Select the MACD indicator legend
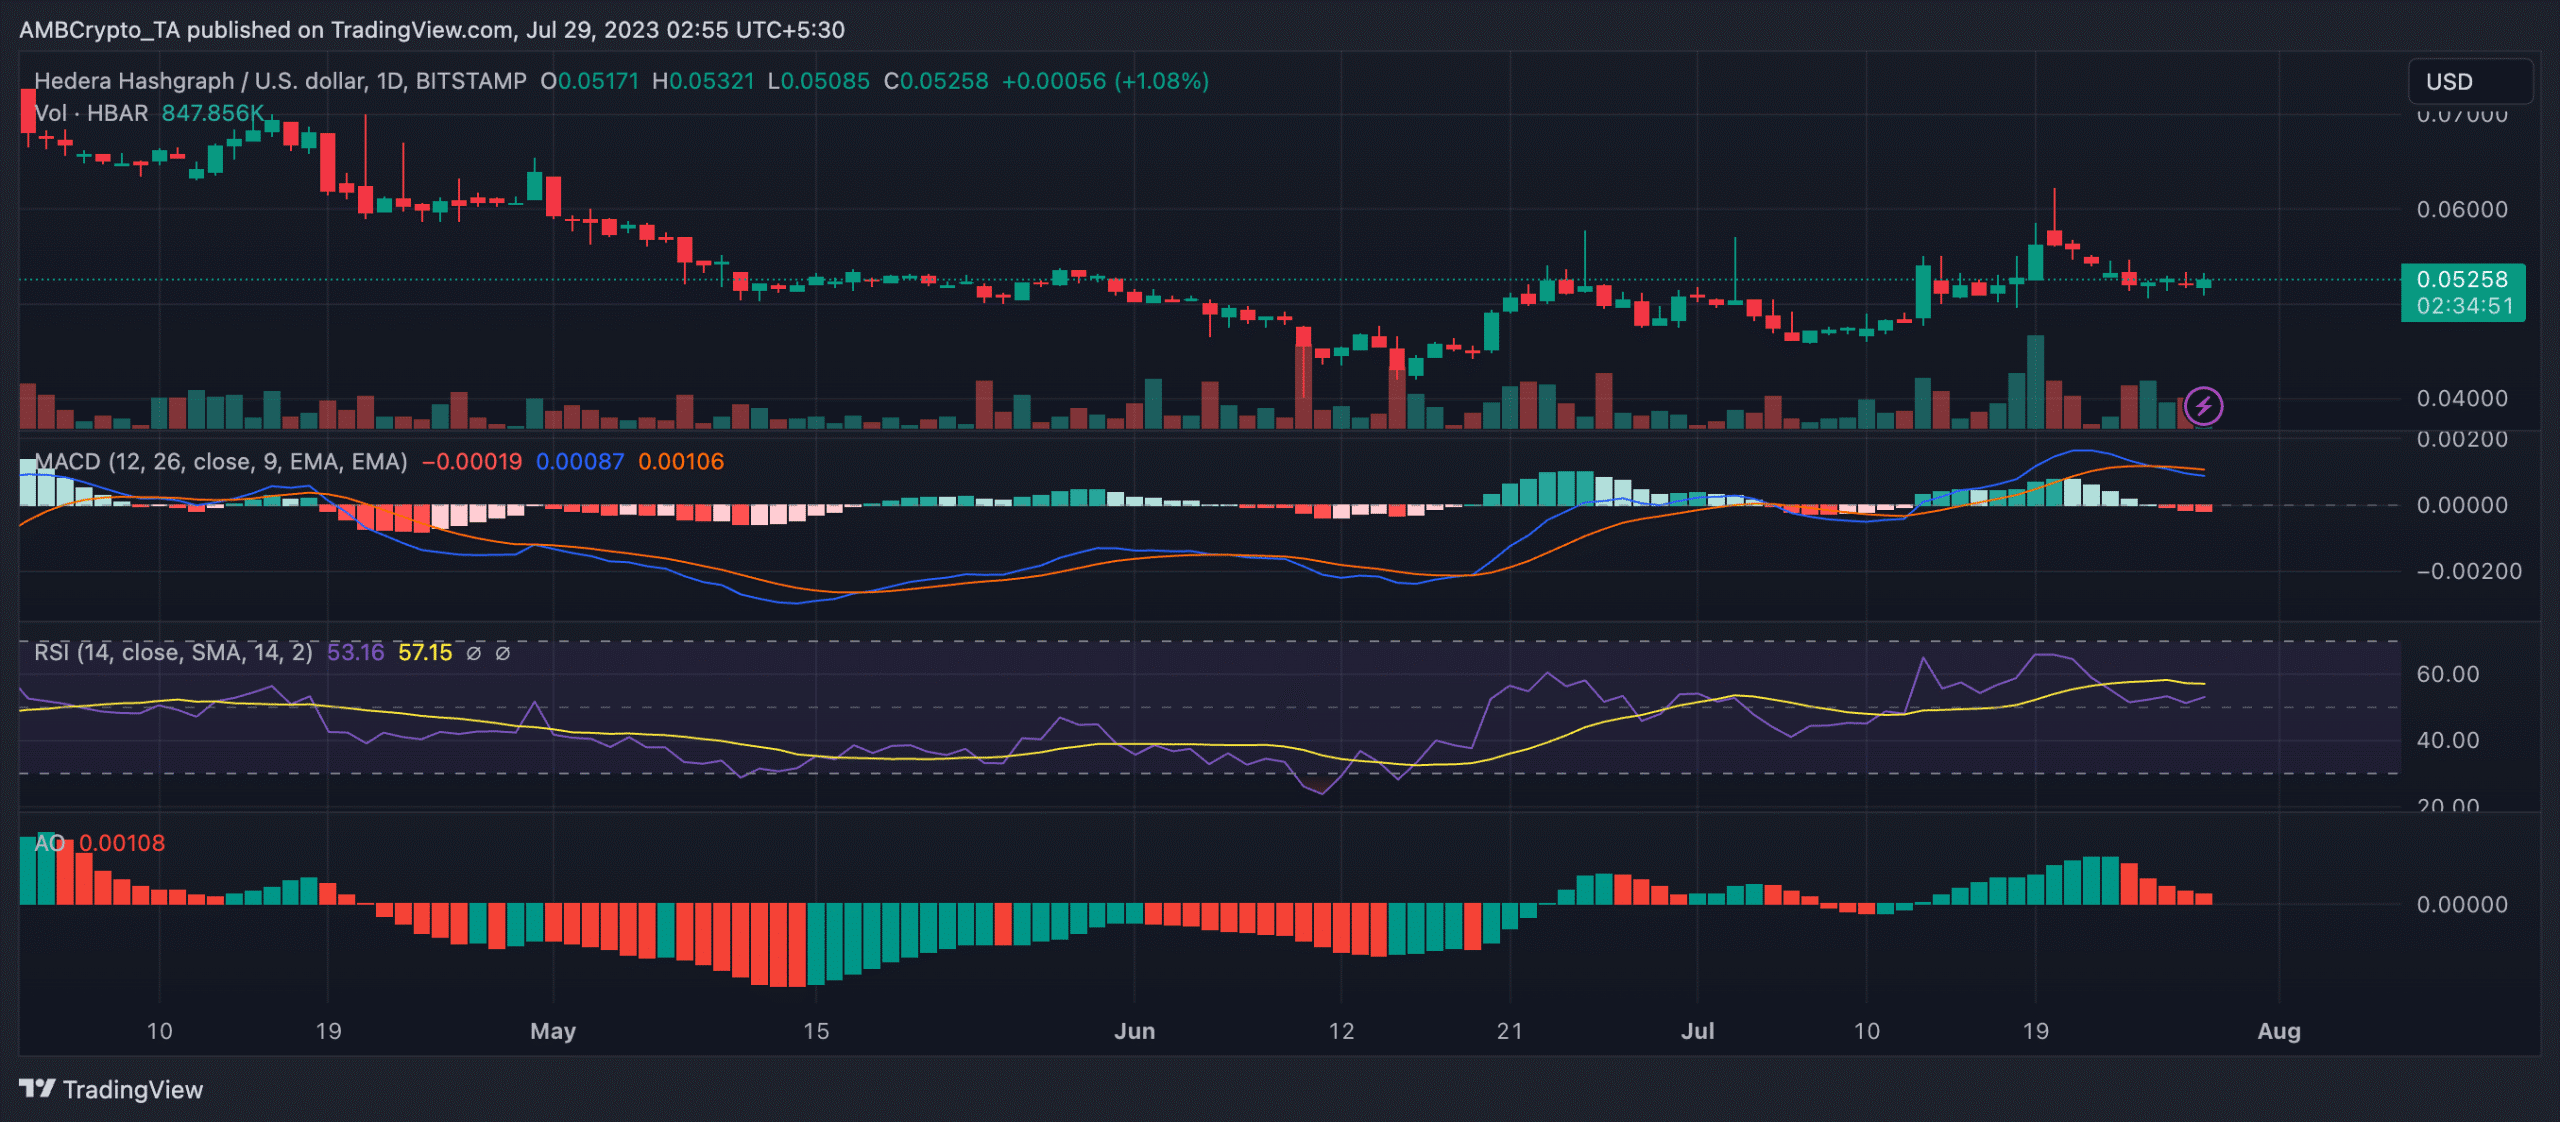This screenshot has width=2560, height=1122. [220, 461]
